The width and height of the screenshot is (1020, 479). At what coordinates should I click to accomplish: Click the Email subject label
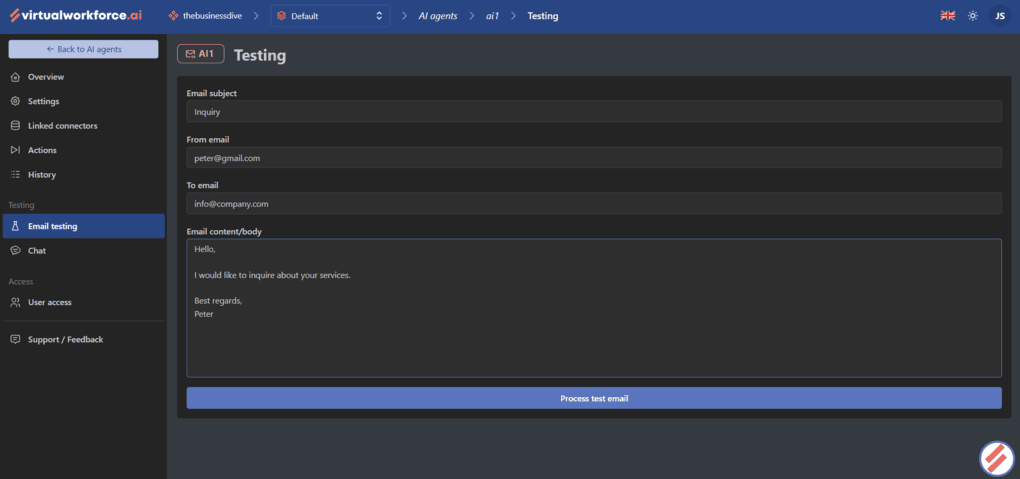211,93
